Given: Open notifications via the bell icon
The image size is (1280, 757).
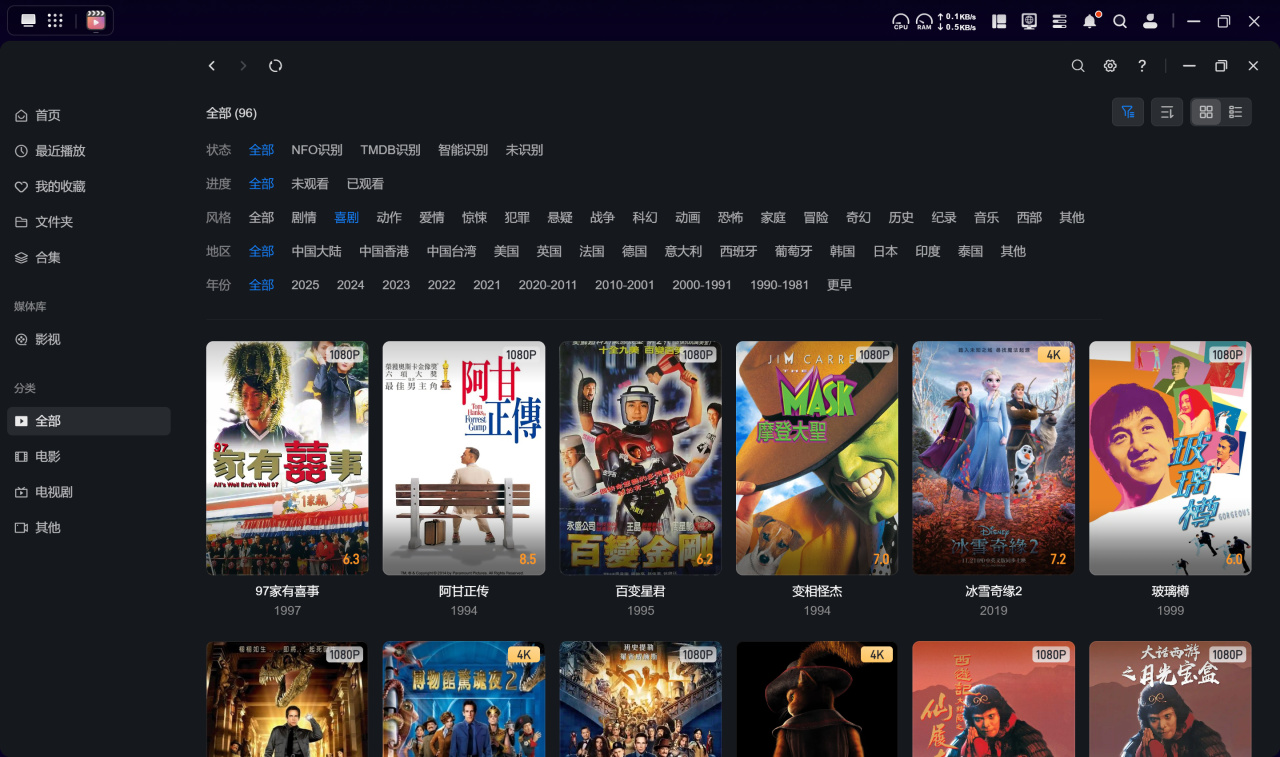Looking at the screenshot, I should [x=1090, y=21].
